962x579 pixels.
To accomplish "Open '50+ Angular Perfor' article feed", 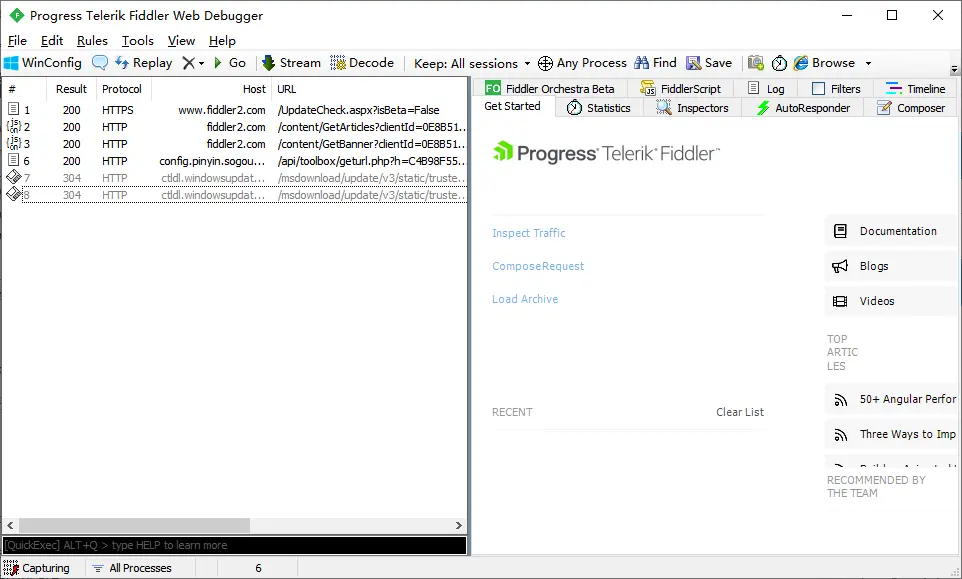I will click(x=890, y=399).
